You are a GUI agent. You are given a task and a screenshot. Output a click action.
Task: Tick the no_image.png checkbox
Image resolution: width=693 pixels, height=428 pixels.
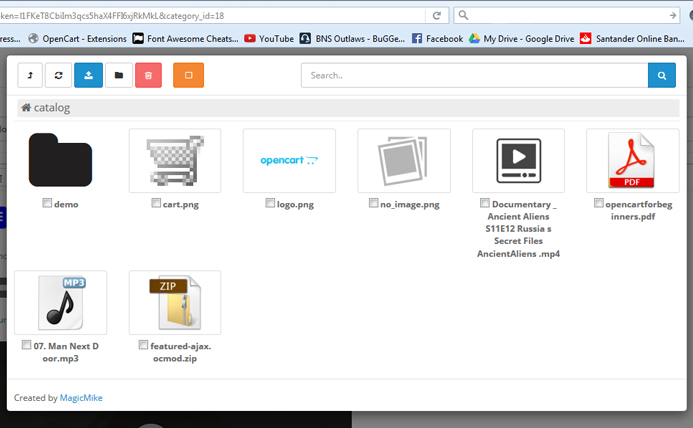(373, 203)
